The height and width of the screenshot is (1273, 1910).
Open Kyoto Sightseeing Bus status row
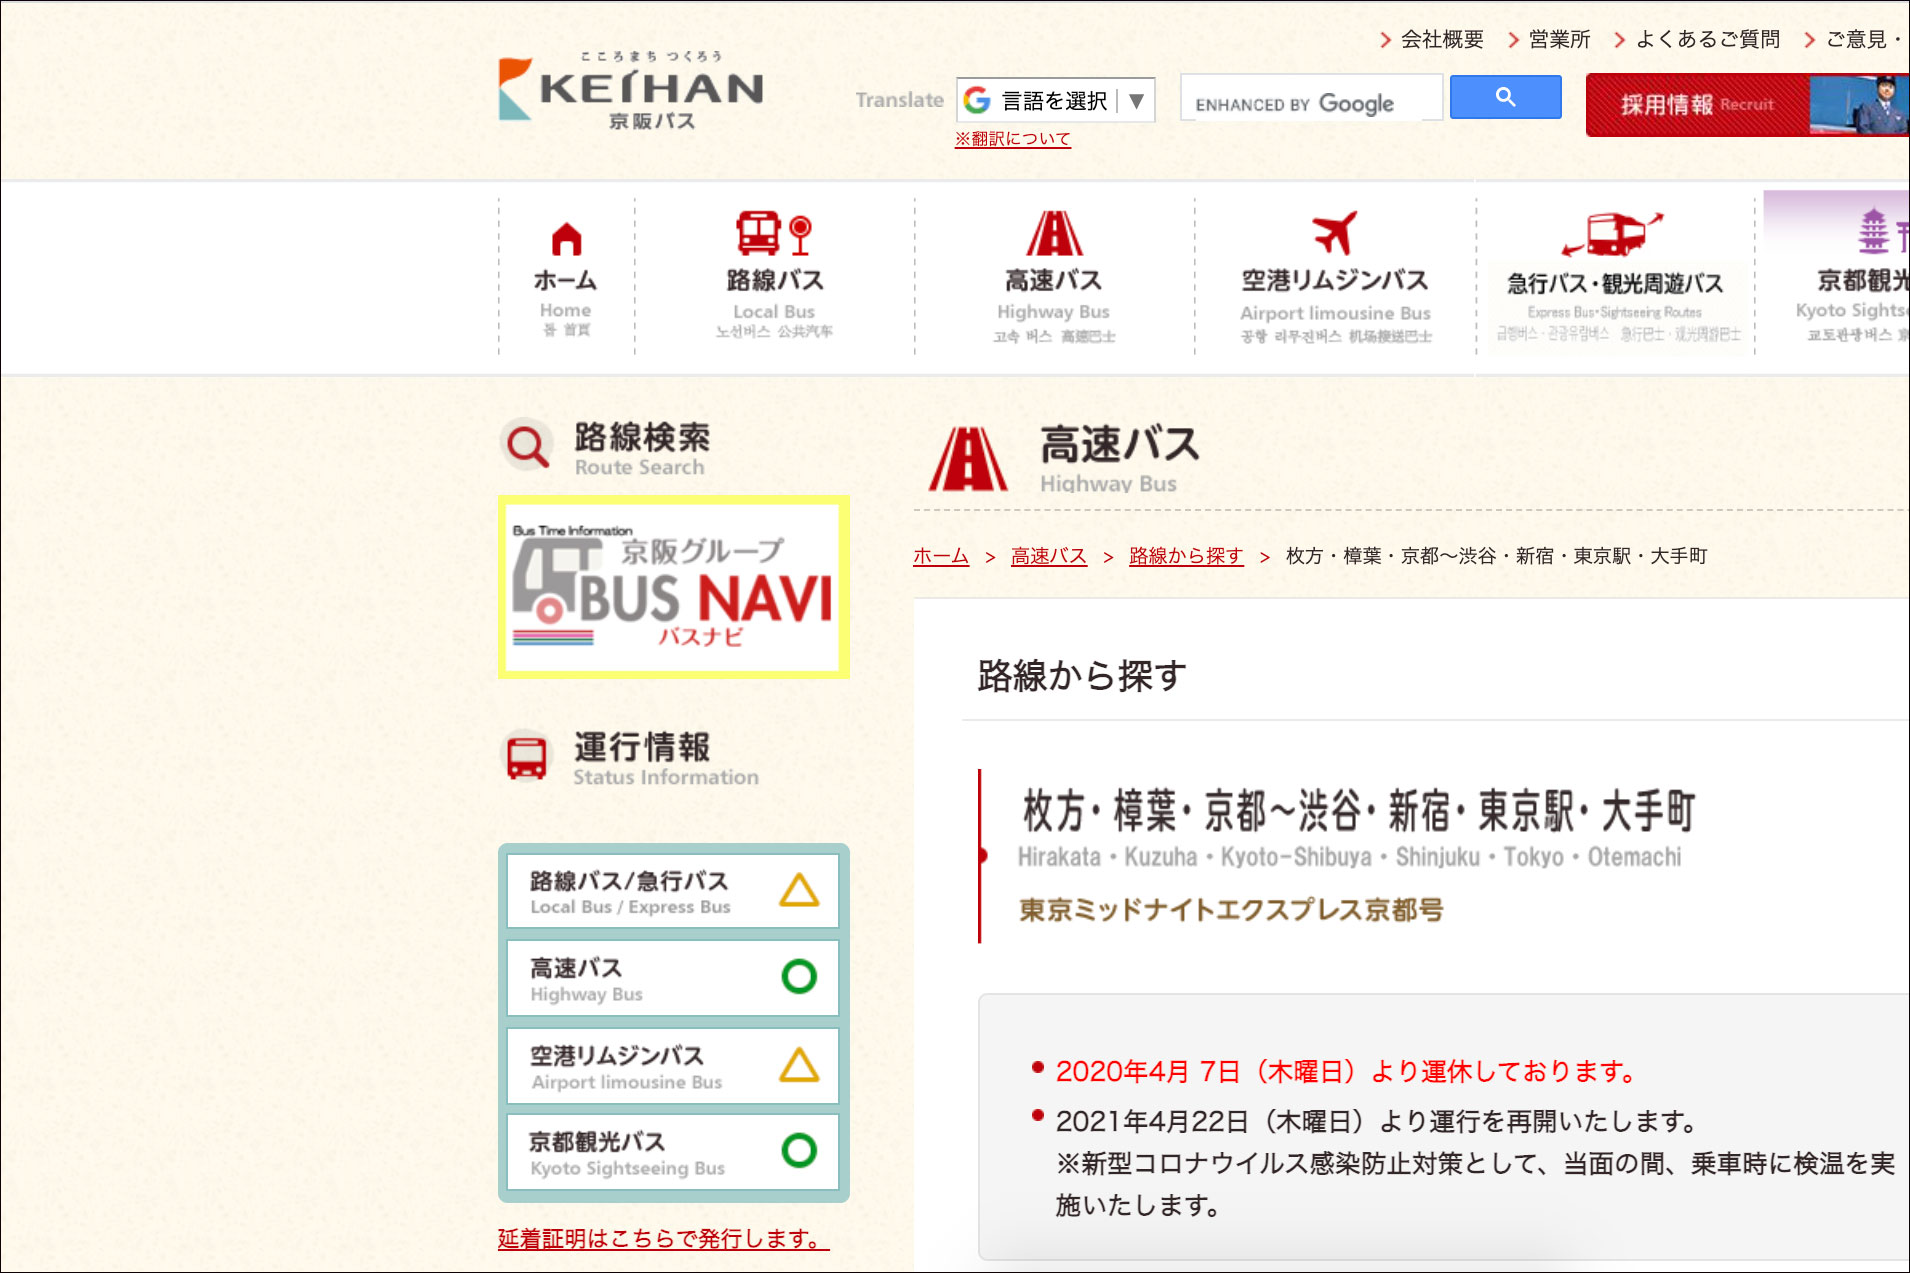672,1153
